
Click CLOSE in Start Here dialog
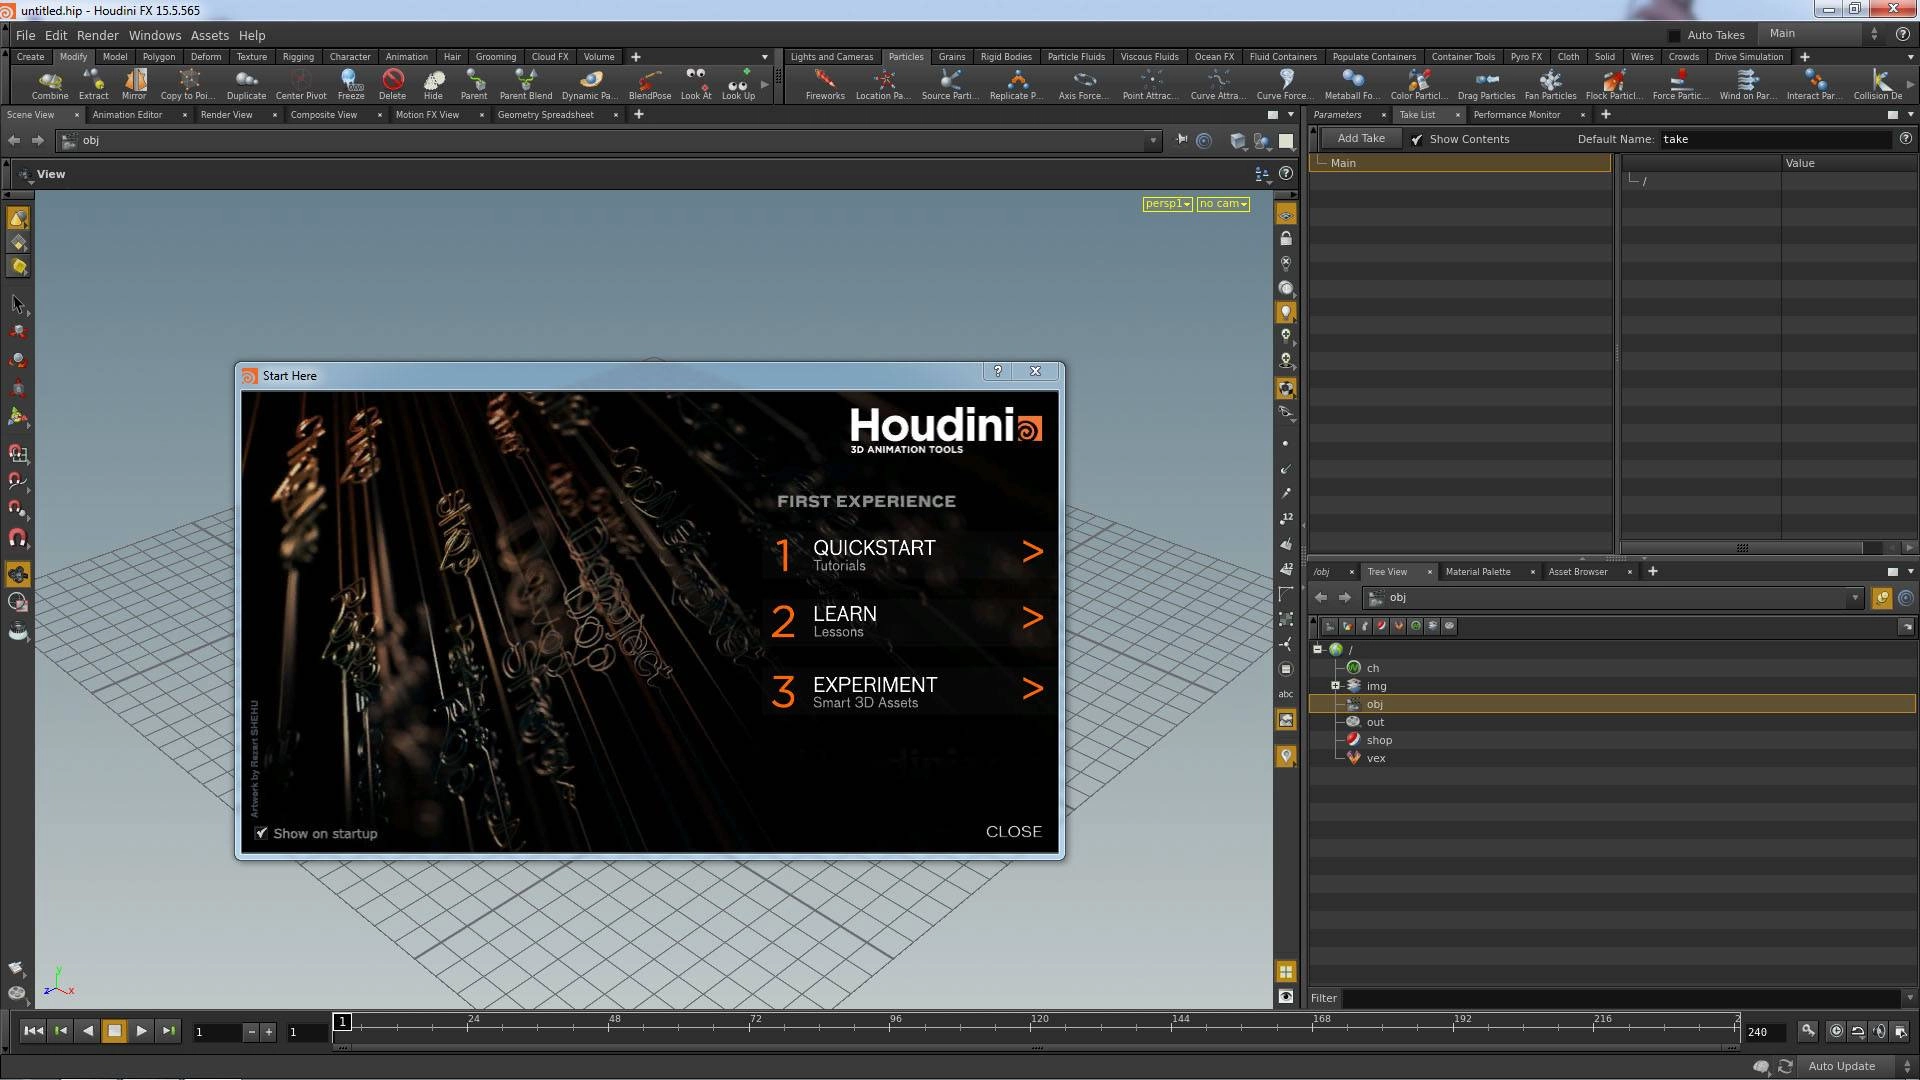pos(1013,832)
